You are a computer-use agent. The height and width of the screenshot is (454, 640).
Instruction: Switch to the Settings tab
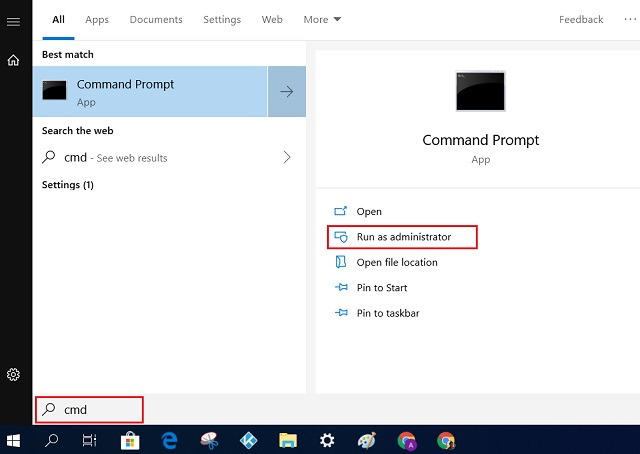222,20
